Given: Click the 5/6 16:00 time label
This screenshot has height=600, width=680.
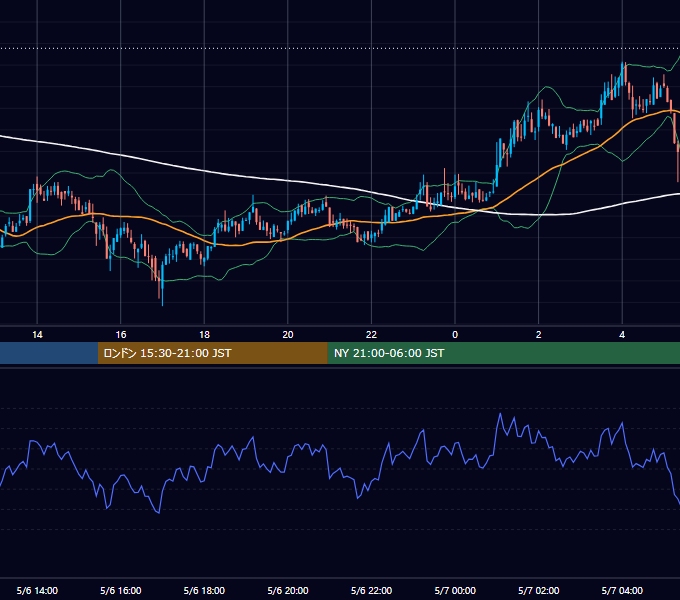Looking at the screenshot, I should (x=121, y=590).
